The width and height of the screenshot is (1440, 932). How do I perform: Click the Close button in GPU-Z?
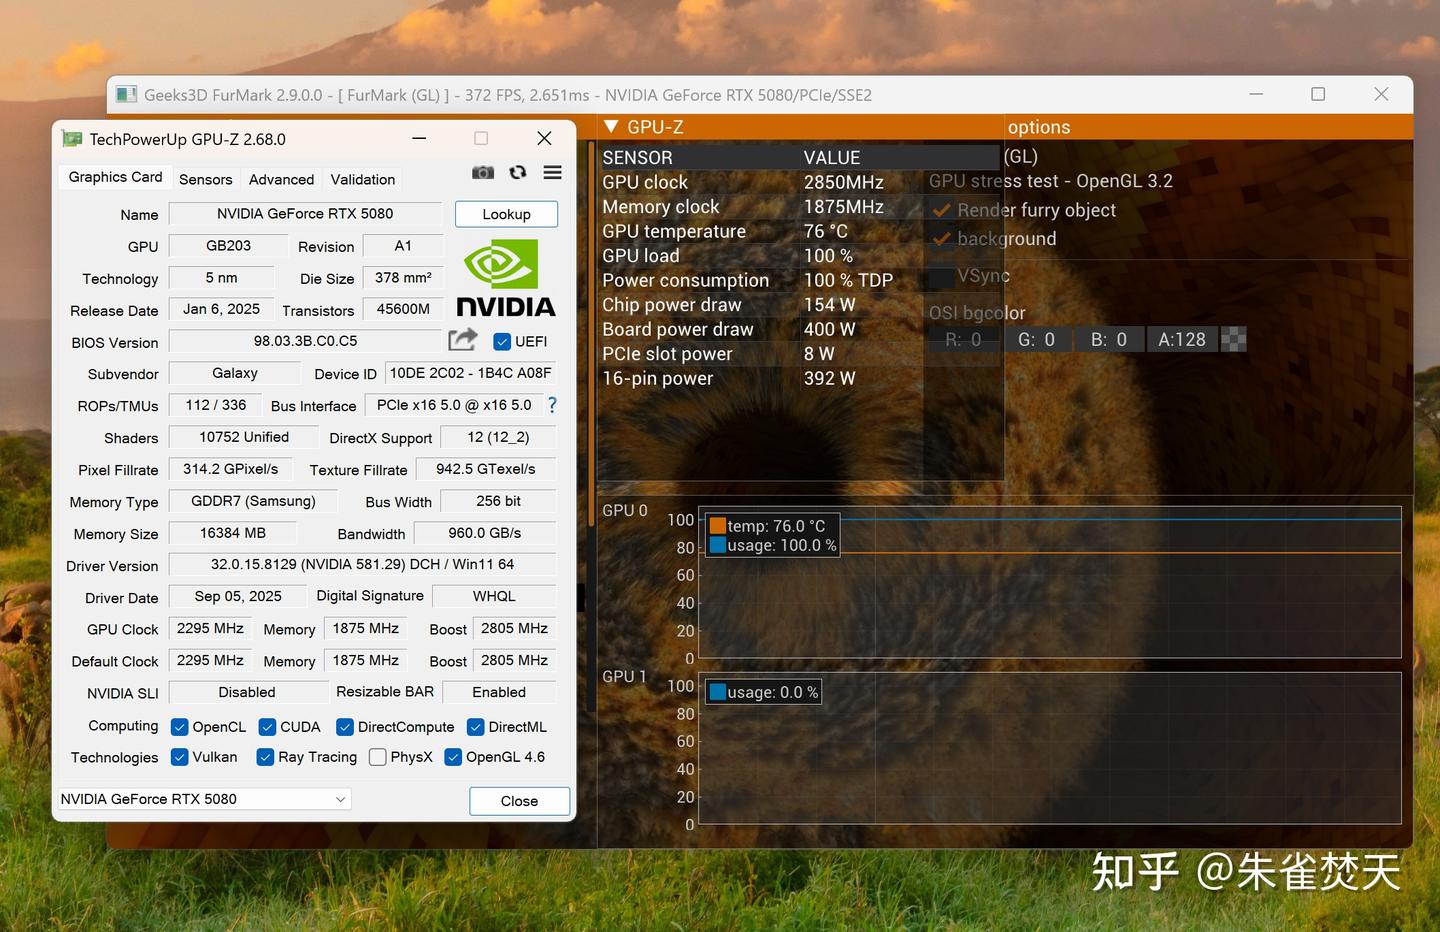tap(519, 801)
